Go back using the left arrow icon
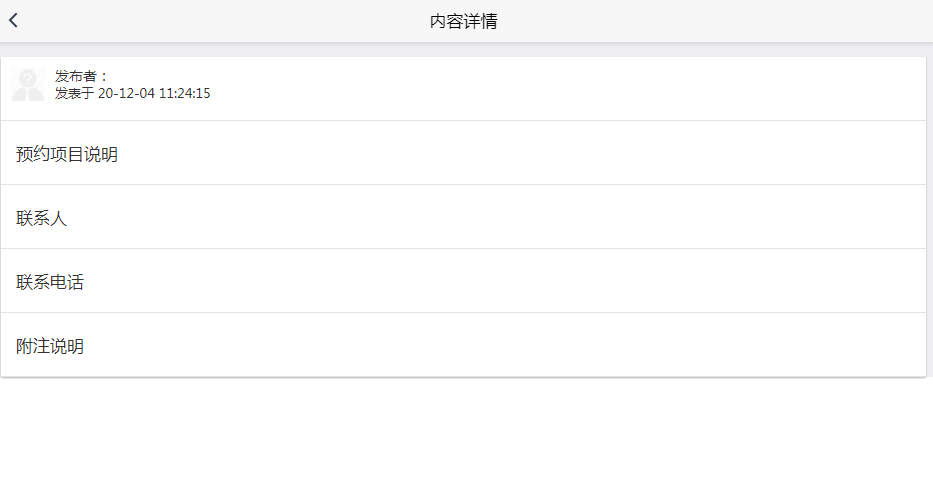Viewport: 933px width, 486px height. [x=13, y=20]
